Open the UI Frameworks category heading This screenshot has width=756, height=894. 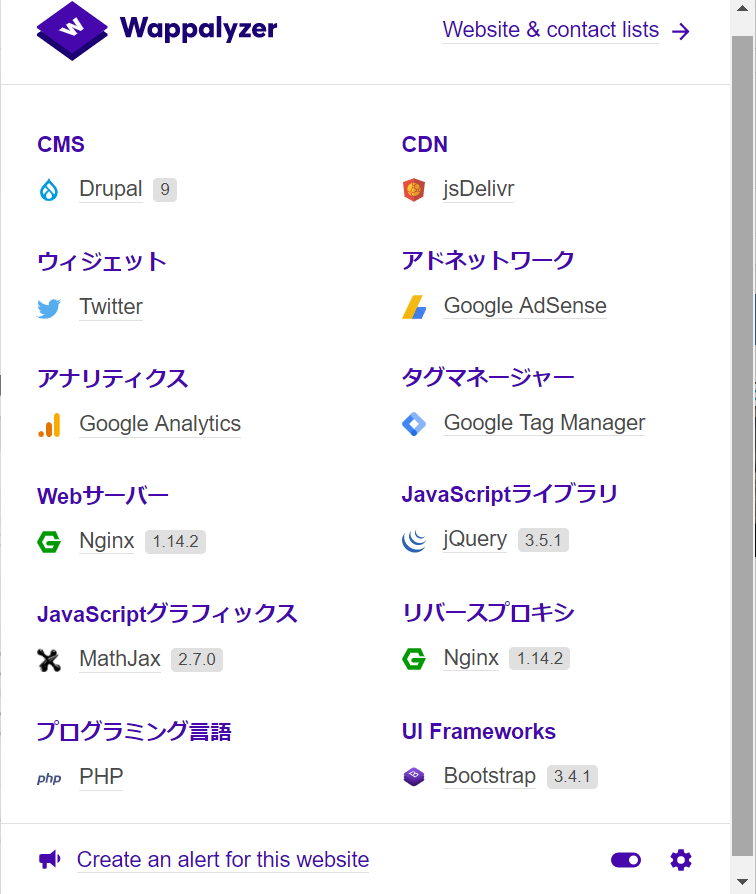(x=479, y=732)
